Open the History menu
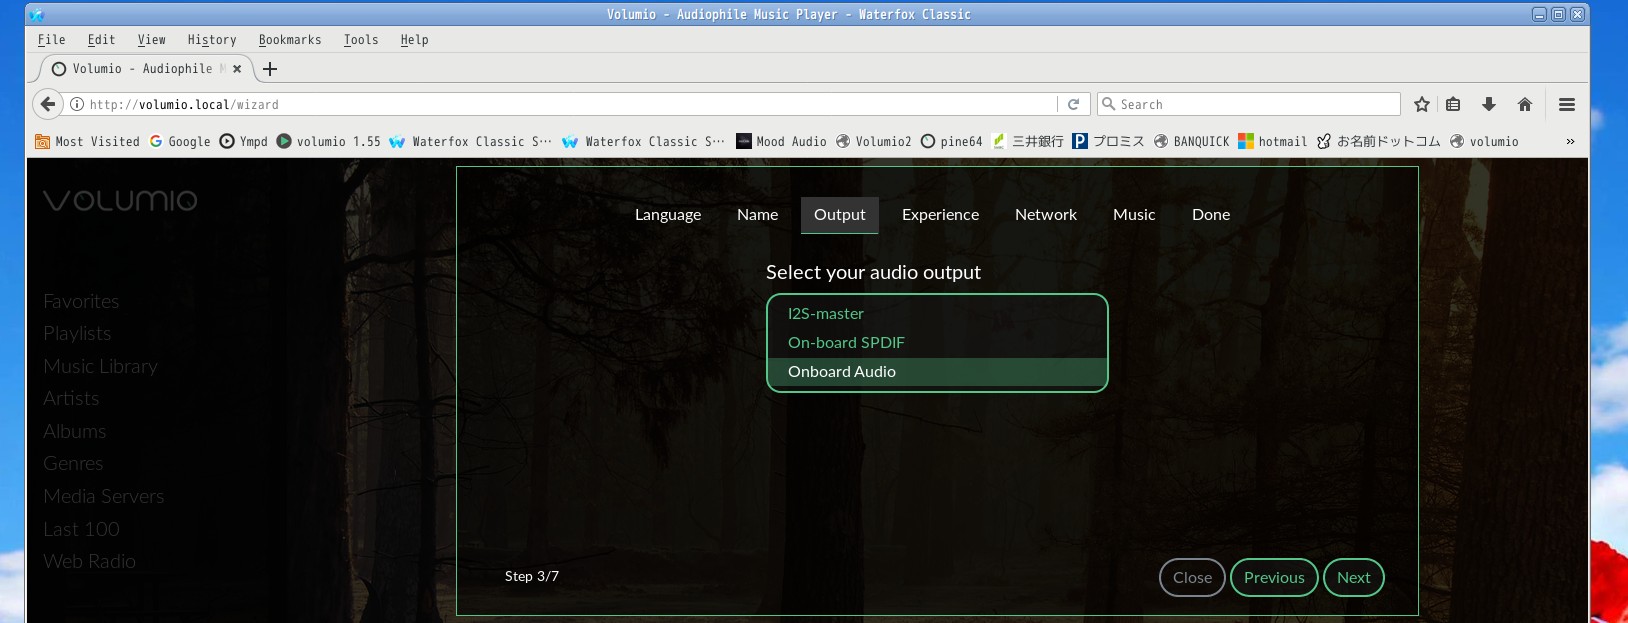Viewport: 1628px width, 623px height. (212, 40)
